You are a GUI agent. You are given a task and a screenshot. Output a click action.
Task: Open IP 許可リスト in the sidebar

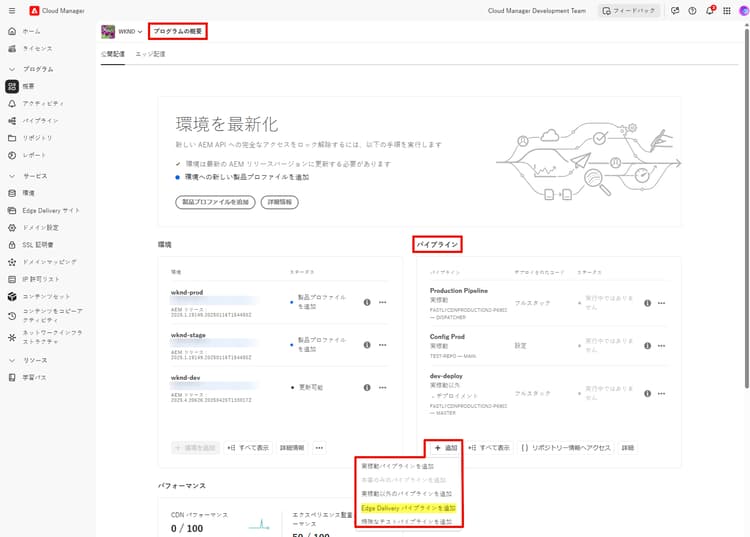coord(41,279)
